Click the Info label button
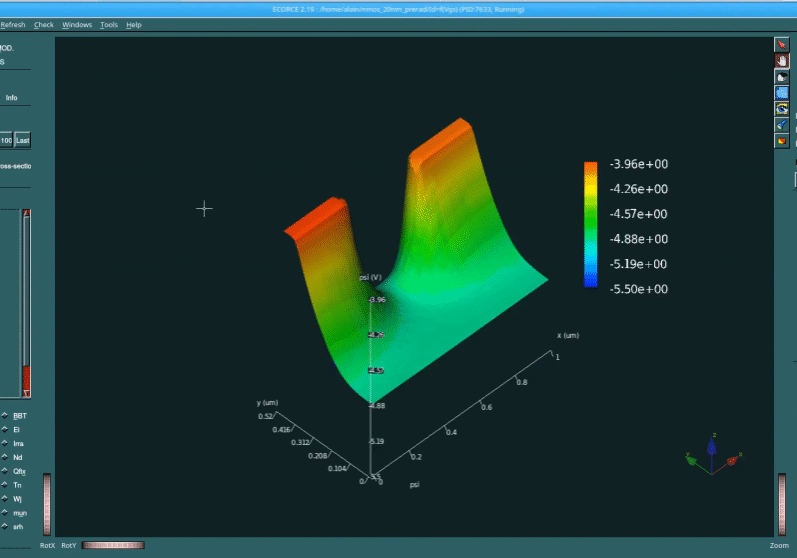Image resolution: width=797 pixels, height=558 pixels. (12, 98)
